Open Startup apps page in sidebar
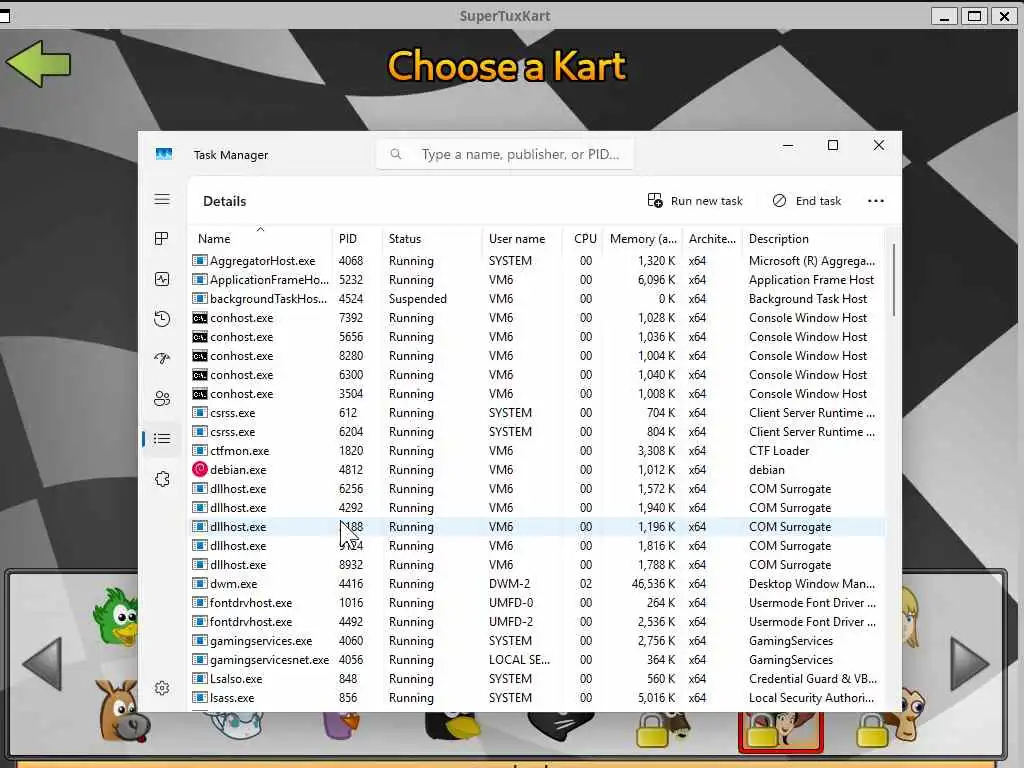Viewport: 1024px width, 768px height. click(162, 358)
